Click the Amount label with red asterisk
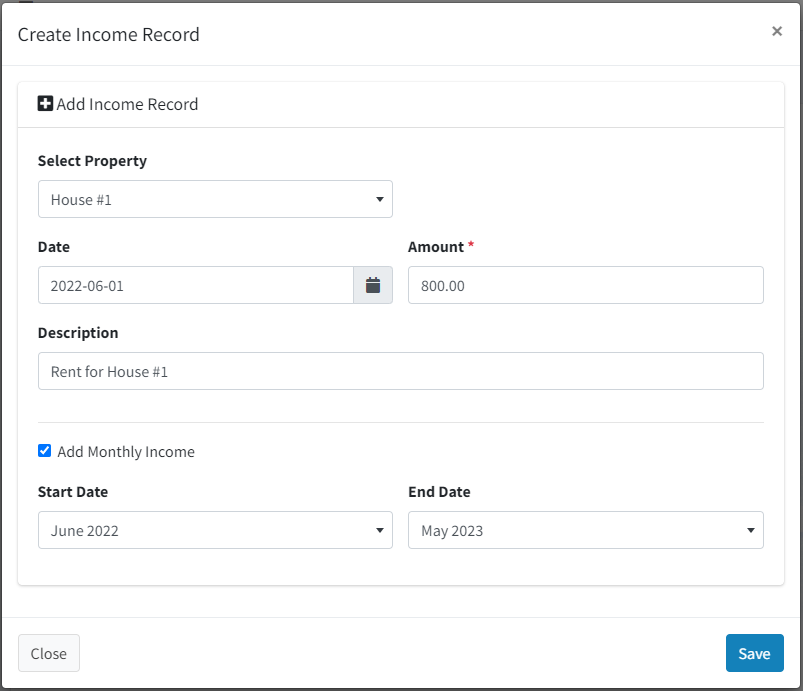 point(441,247)
